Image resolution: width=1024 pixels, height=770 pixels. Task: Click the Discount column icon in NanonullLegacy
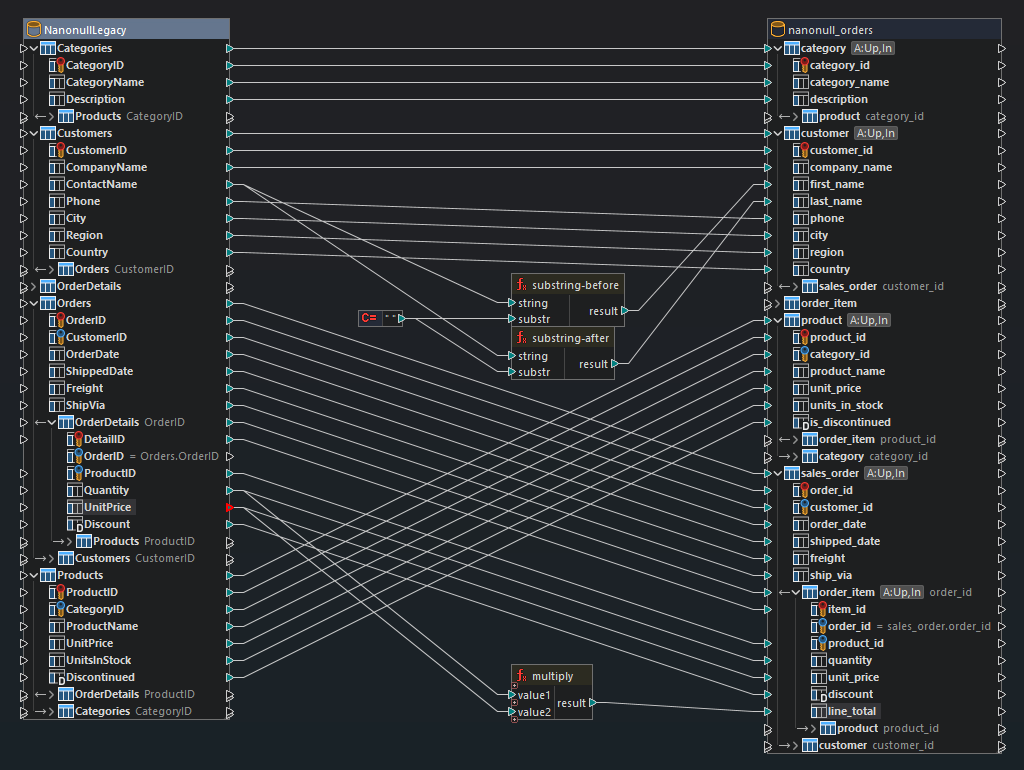click(x=75, y=524)
